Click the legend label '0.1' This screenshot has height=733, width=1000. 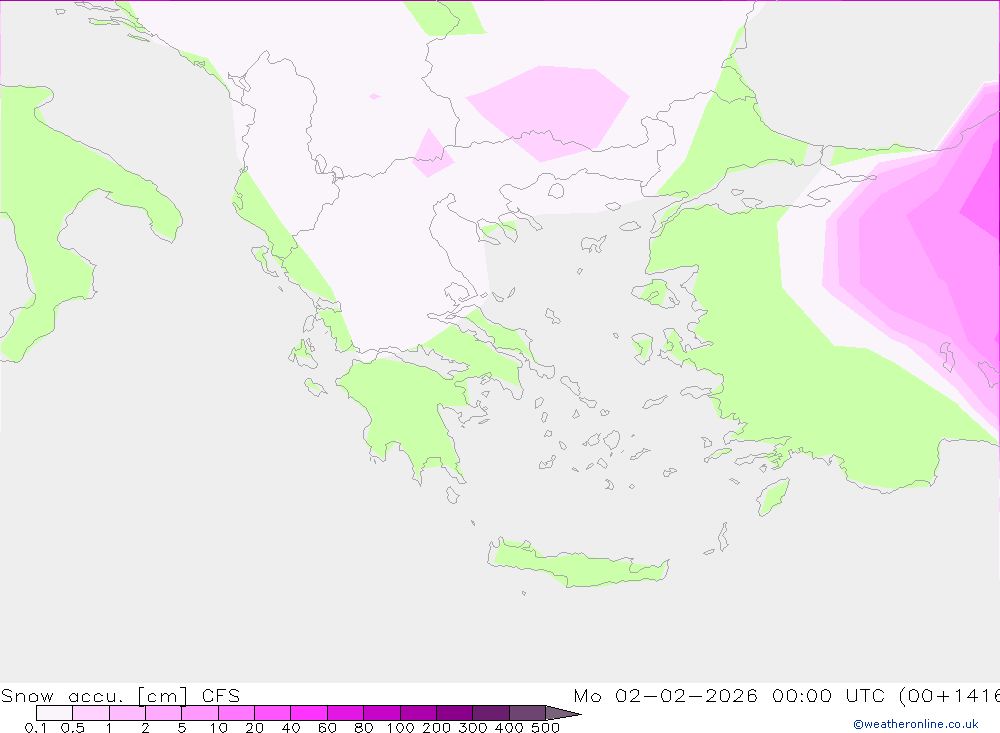[36, 727]
